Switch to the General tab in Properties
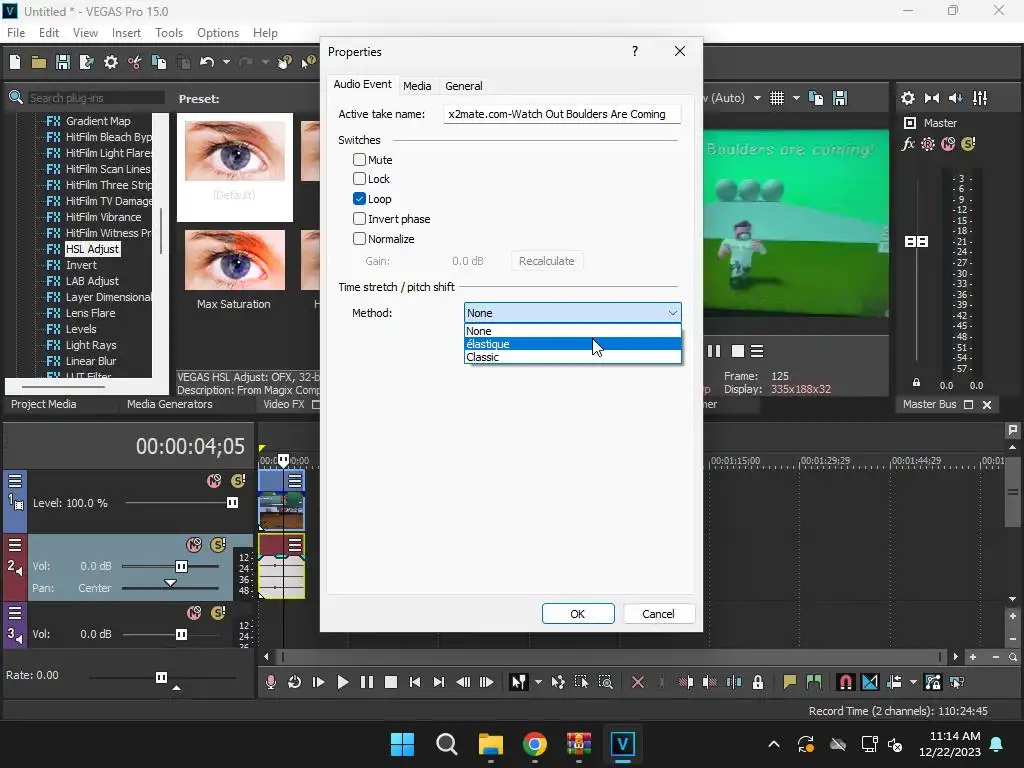Image resolution: width=1024 pixels, height=768 pixels. 464,86
